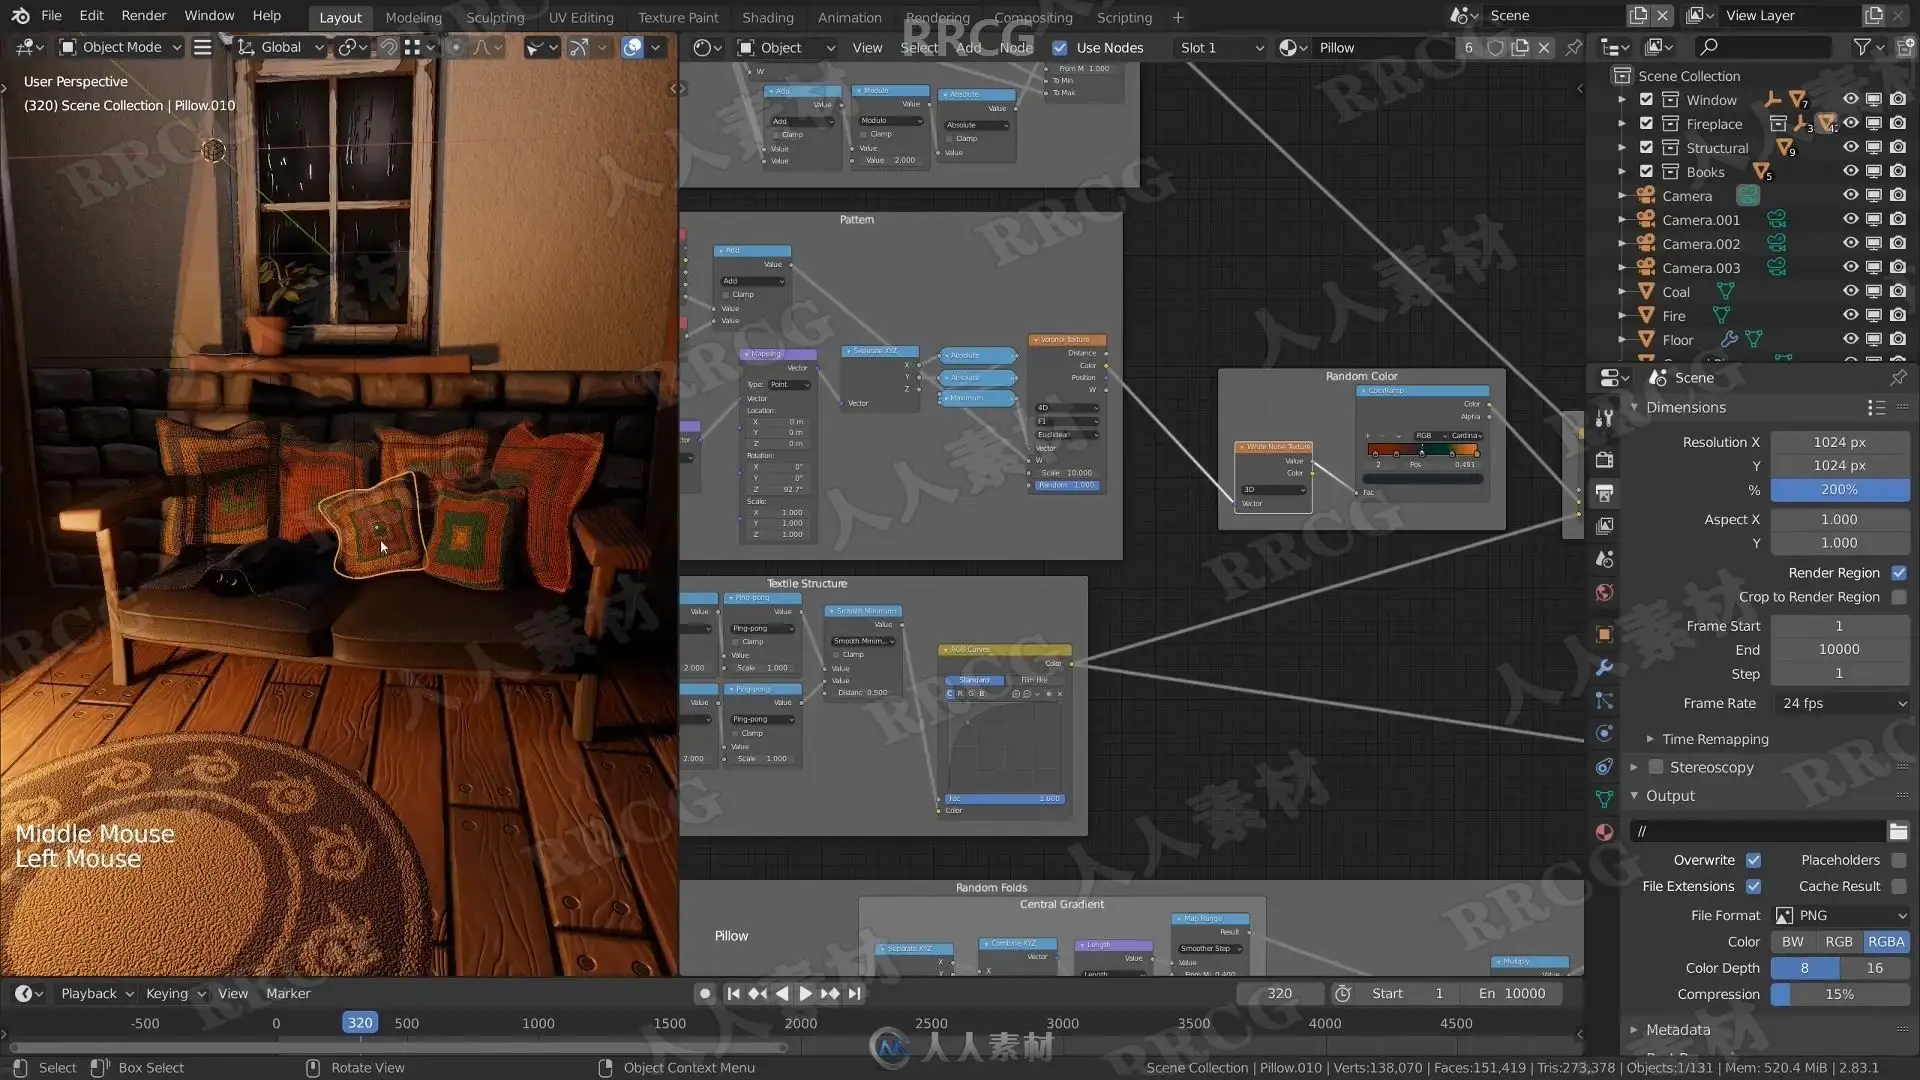Open the Frame Rate dropdown

[1841, 703]
